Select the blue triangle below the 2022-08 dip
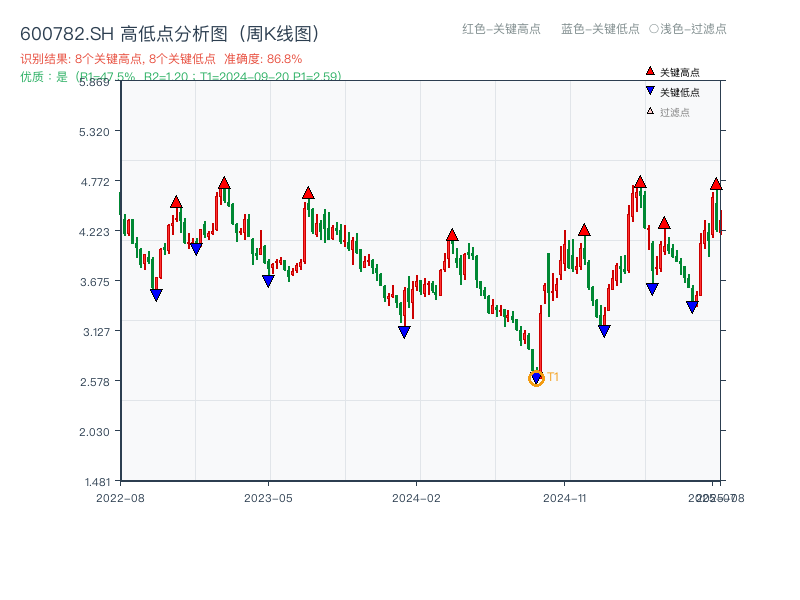Viewport: 800px width, 600px height. (x=157, y=294)
